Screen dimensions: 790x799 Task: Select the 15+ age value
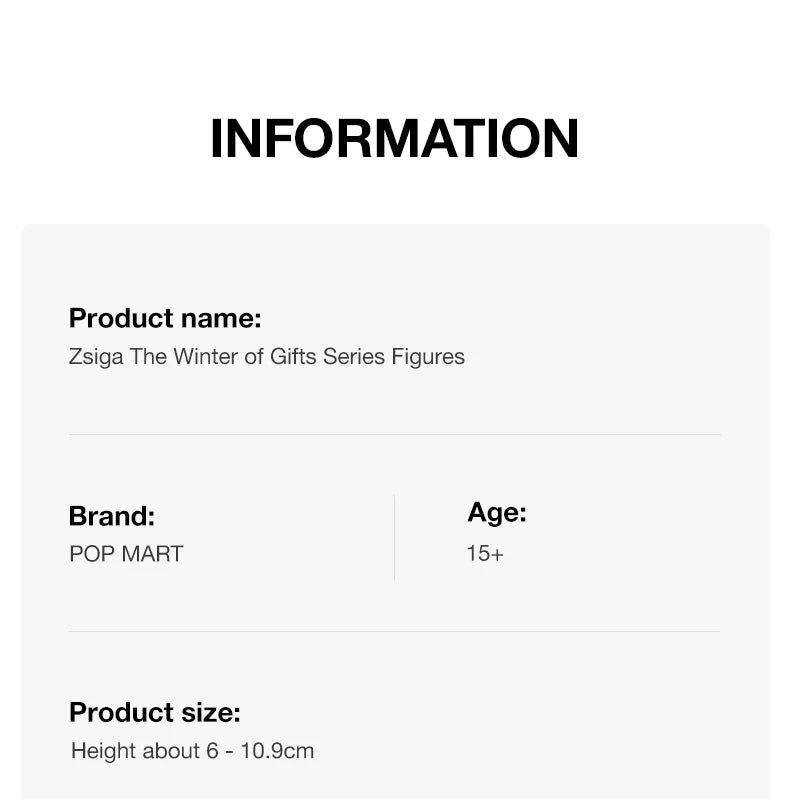[485, 554]
